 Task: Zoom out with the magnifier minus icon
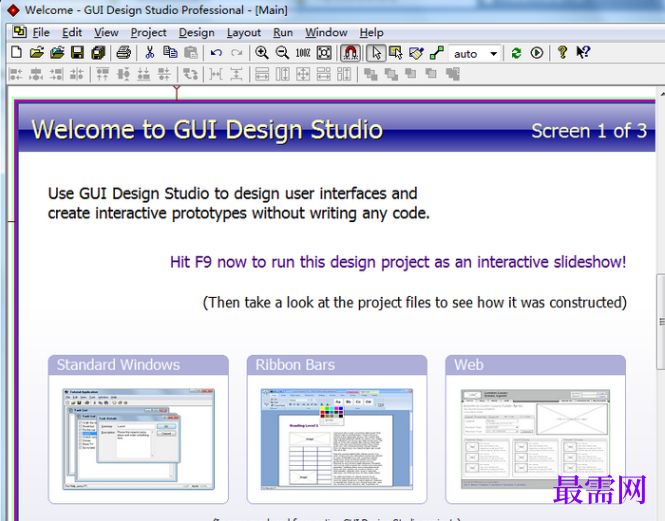[282, 53]
